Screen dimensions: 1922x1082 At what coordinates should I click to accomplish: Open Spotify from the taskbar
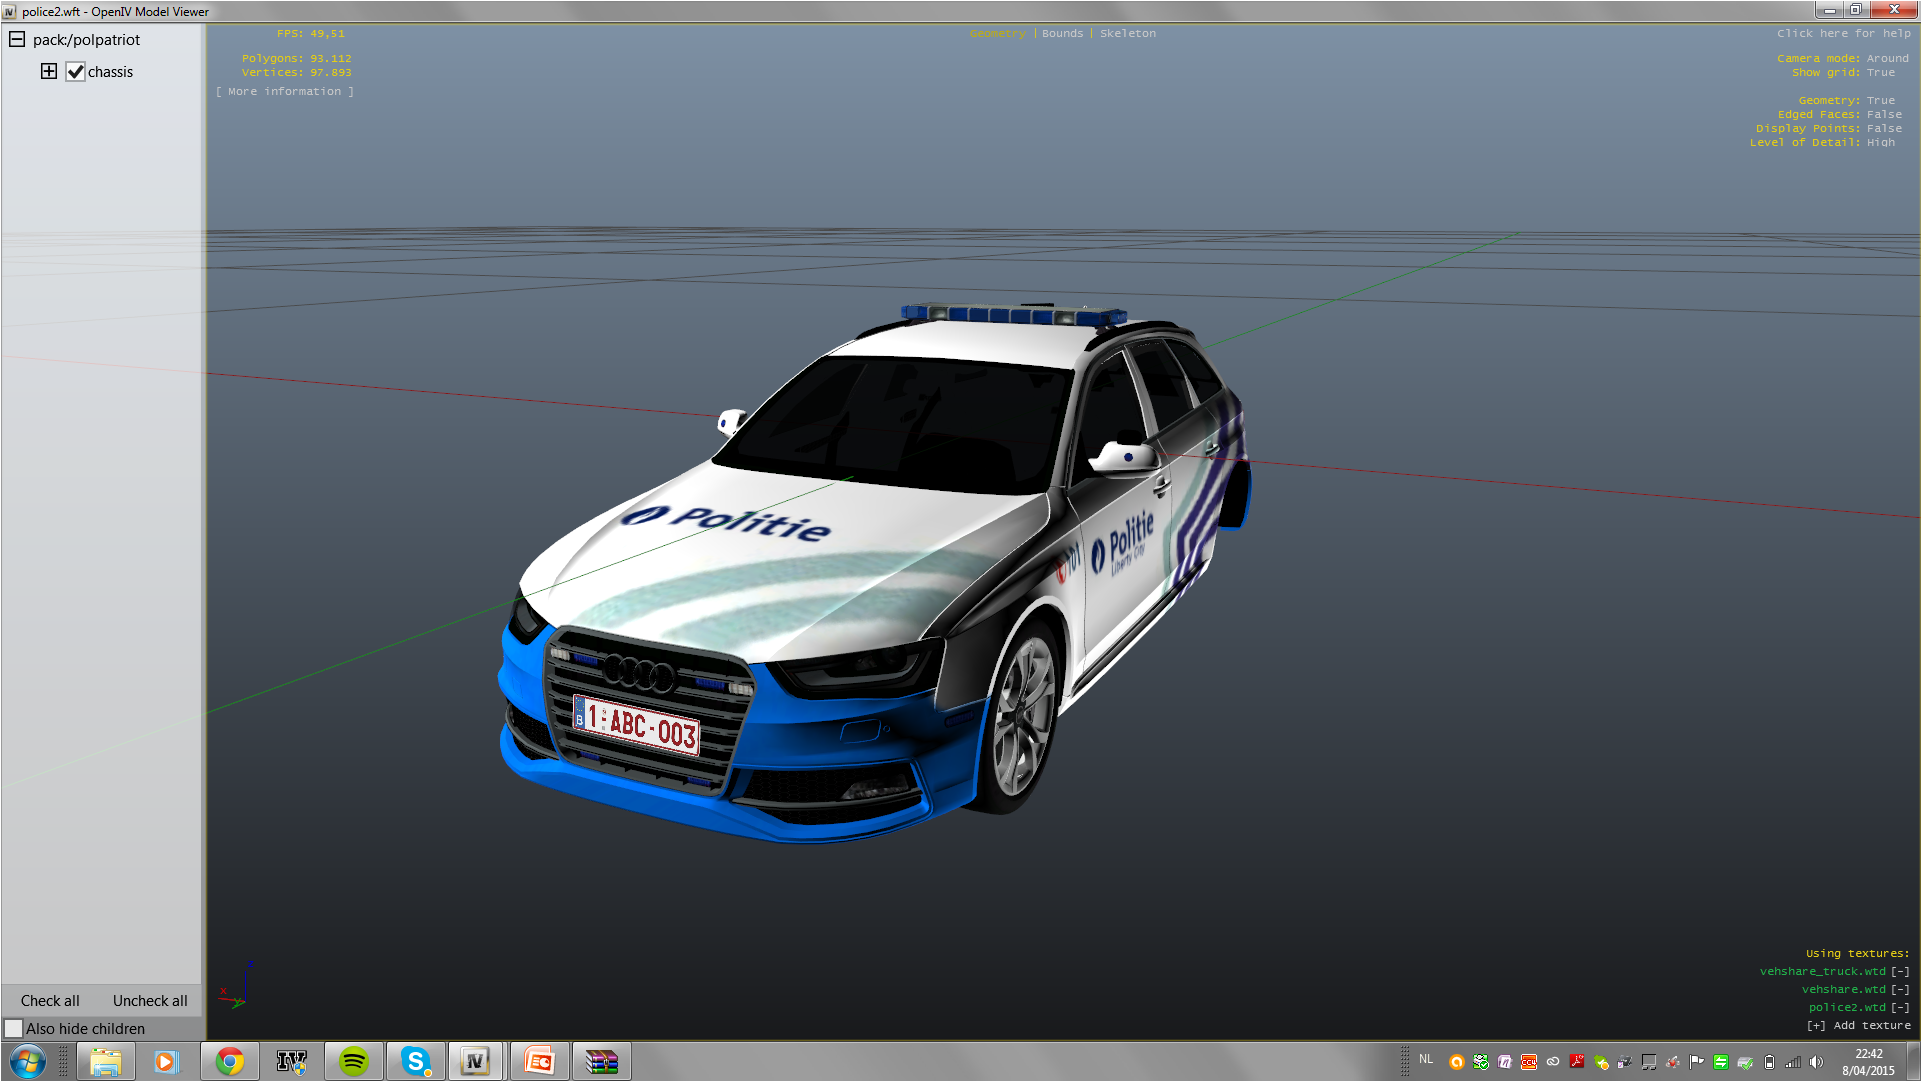point(353,1061)
